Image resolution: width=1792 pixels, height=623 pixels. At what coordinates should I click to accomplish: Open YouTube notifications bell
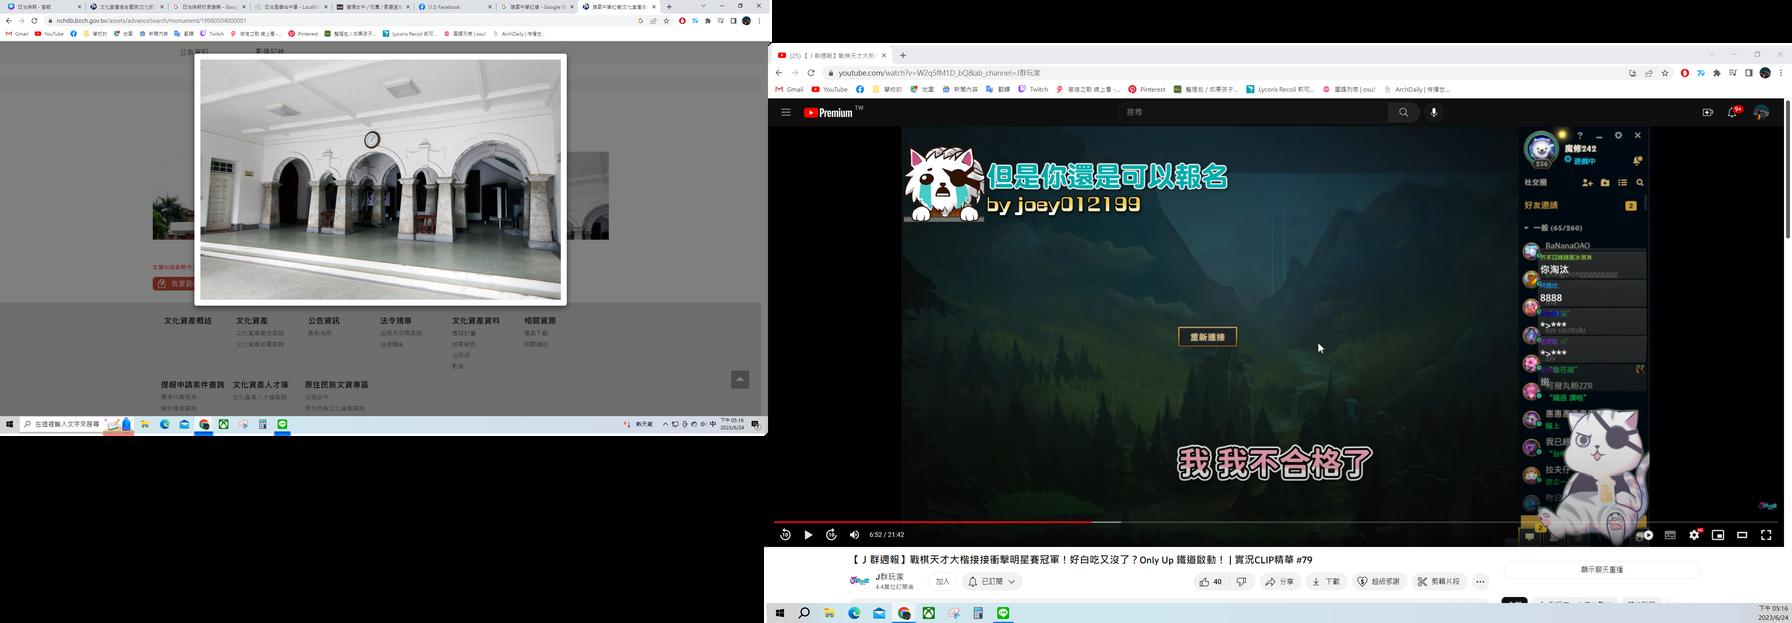pos(1733,113)
